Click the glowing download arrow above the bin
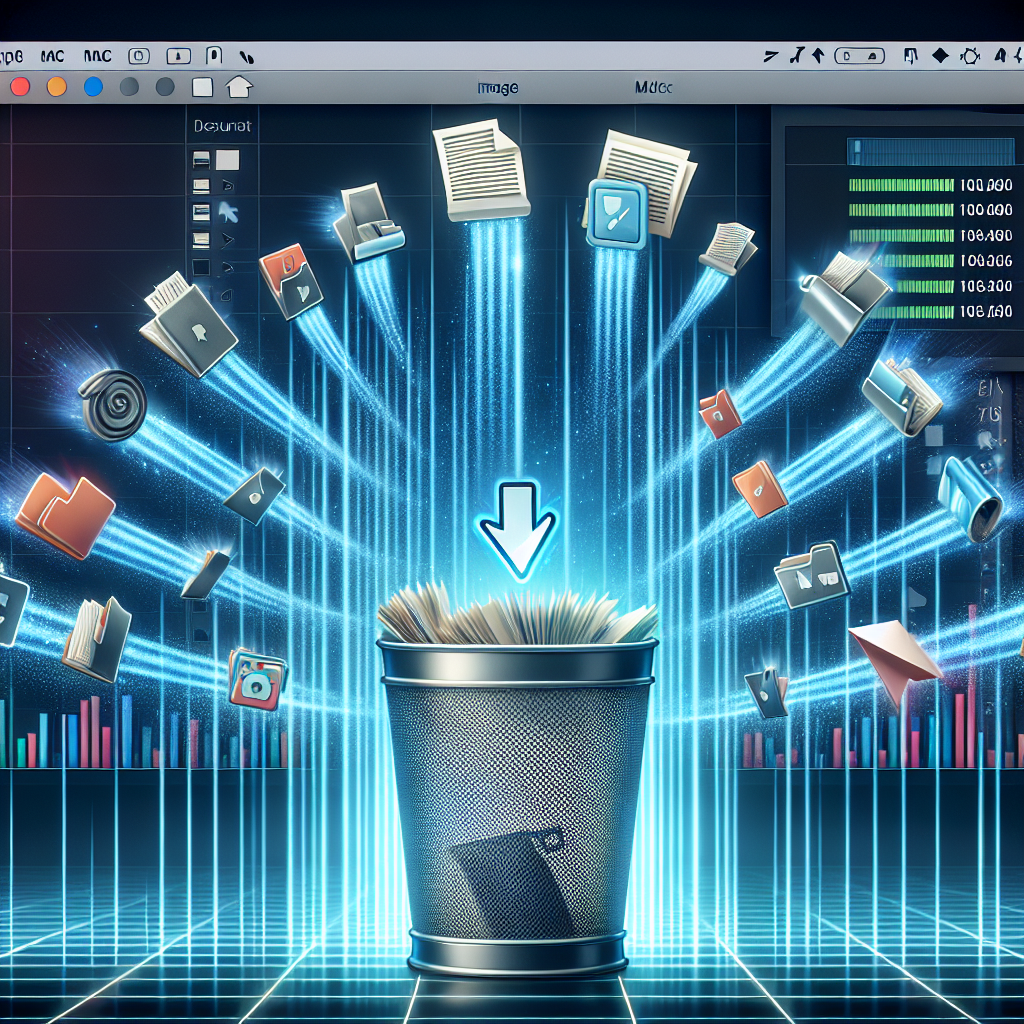The width and height of the screenshot is (1024, 1024). pos(518,530)
